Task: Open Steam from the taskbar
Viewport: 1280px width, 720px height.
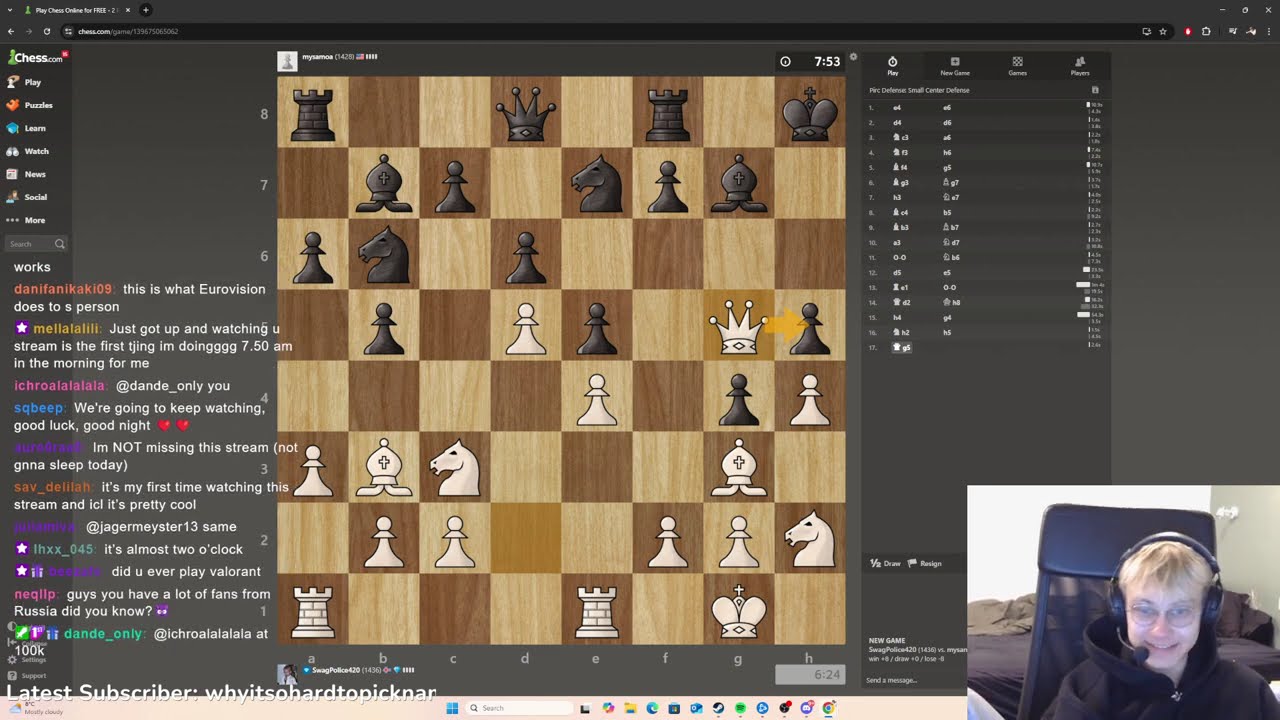Action: pos(718,708)
